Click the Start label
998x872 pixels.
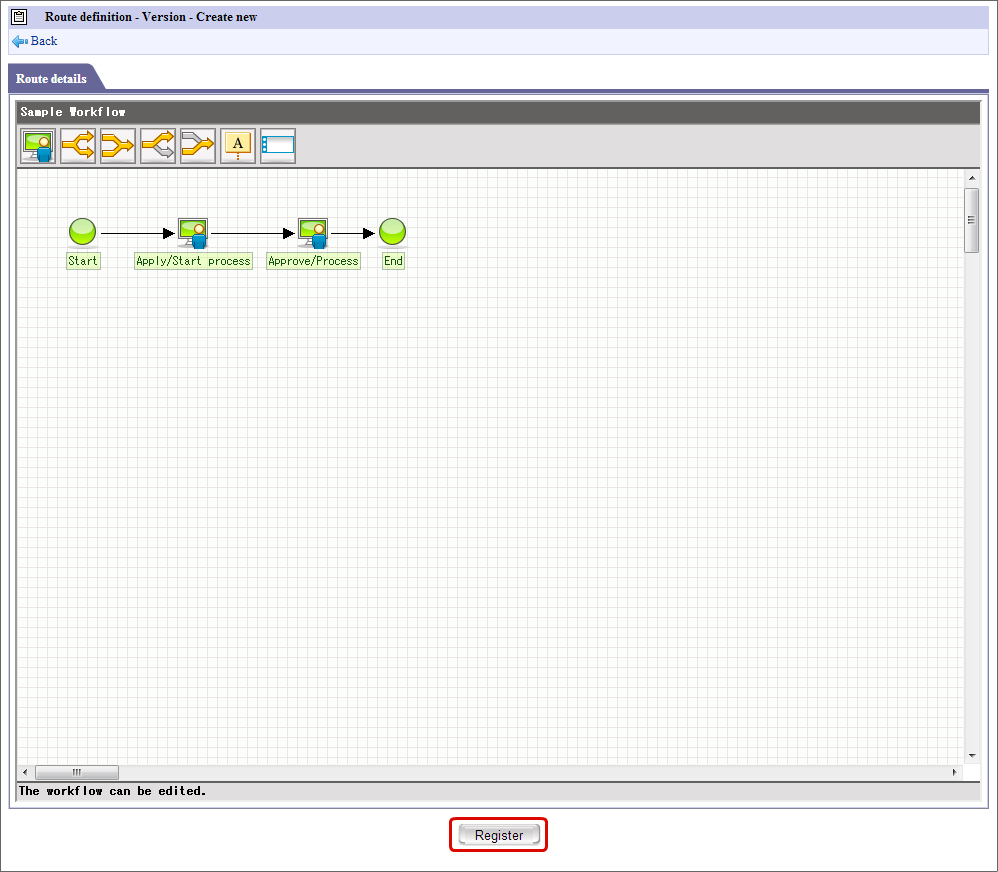(83, 261)
